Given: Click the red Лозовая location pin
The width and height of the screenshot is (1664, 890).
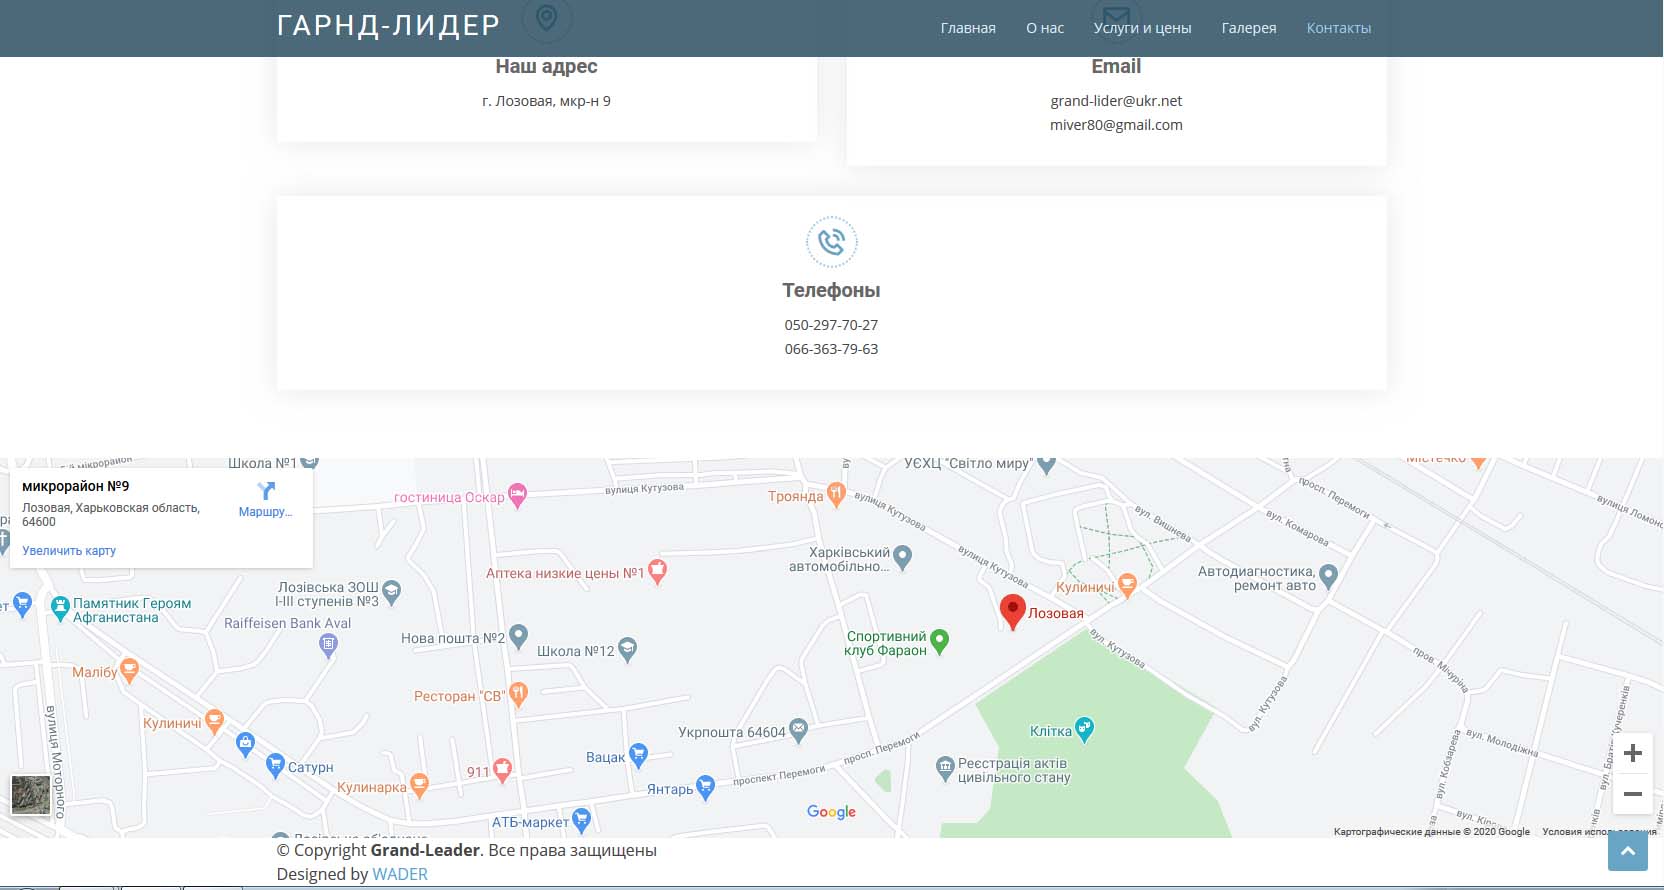Looking at the screenshot, I should [1012, 612].
